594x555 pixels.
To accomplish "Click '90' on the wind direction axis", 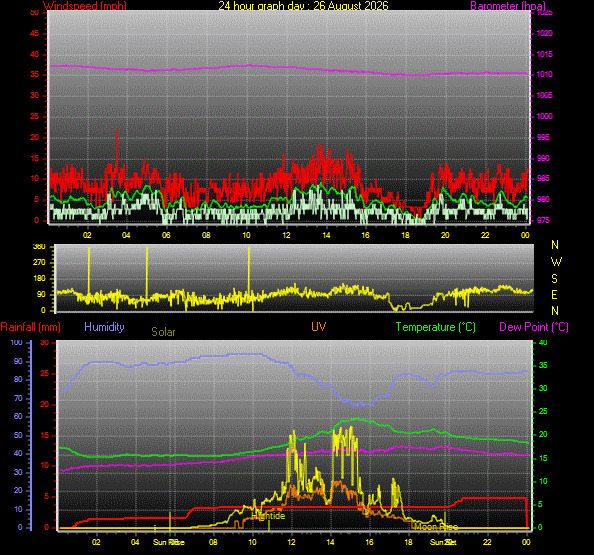I will pyautogui.click(x=41, y=294).
